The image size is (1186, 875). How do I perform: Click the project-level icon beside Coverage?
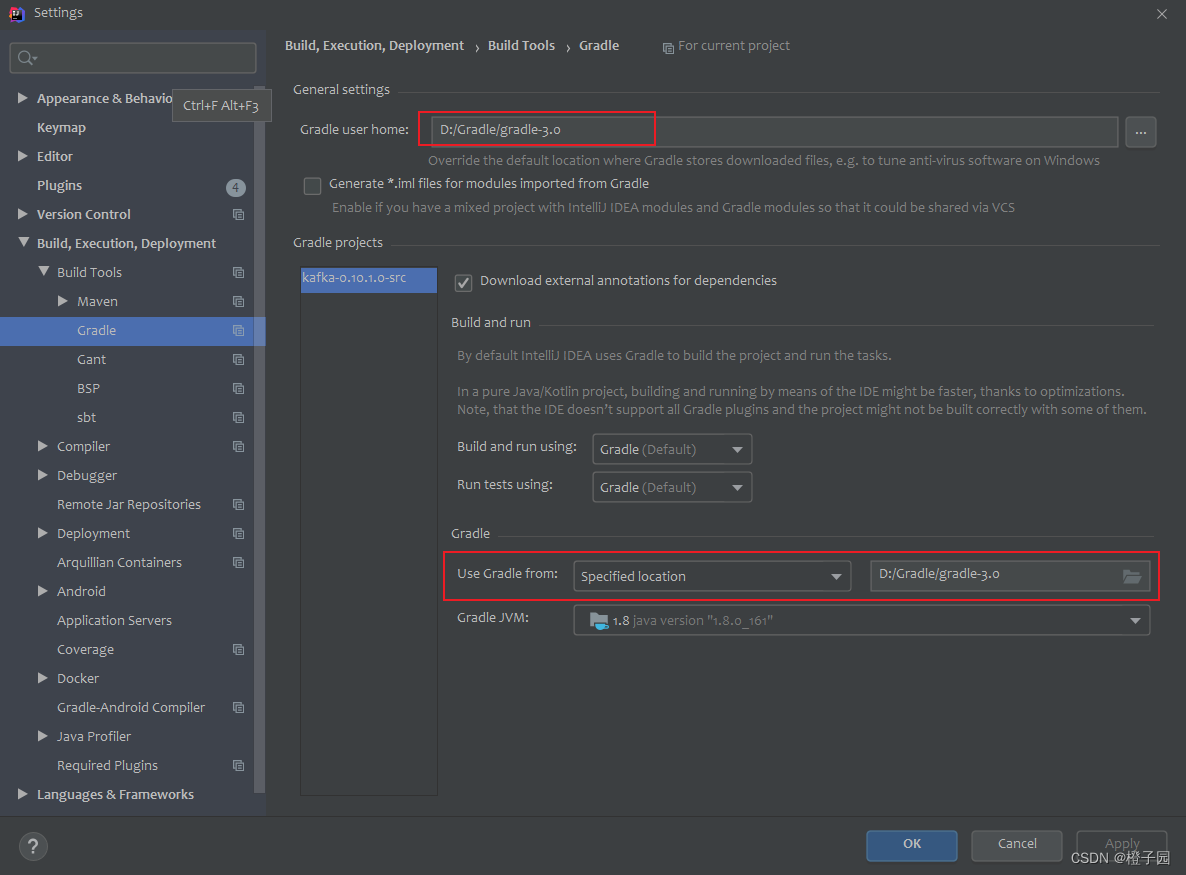coord(238,650)
